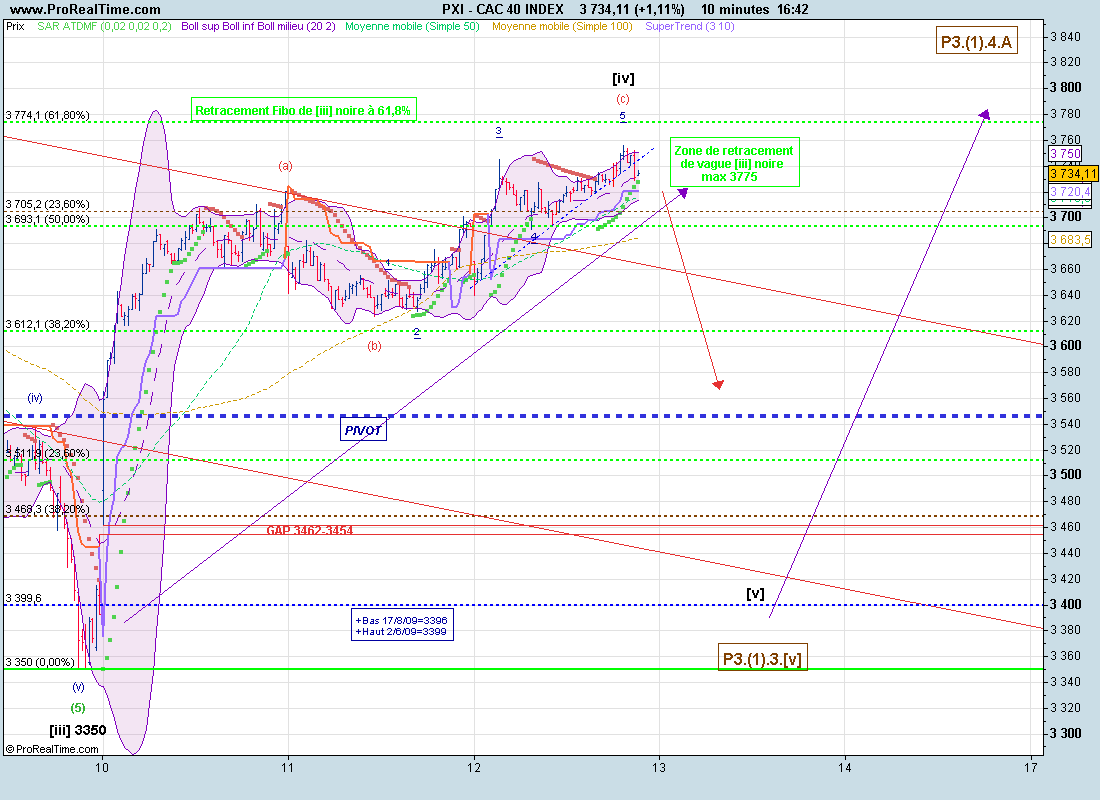Click the Retracement Fibo de [iii] noire annotation
The image size is (1100, 800).
click(304, 109)
